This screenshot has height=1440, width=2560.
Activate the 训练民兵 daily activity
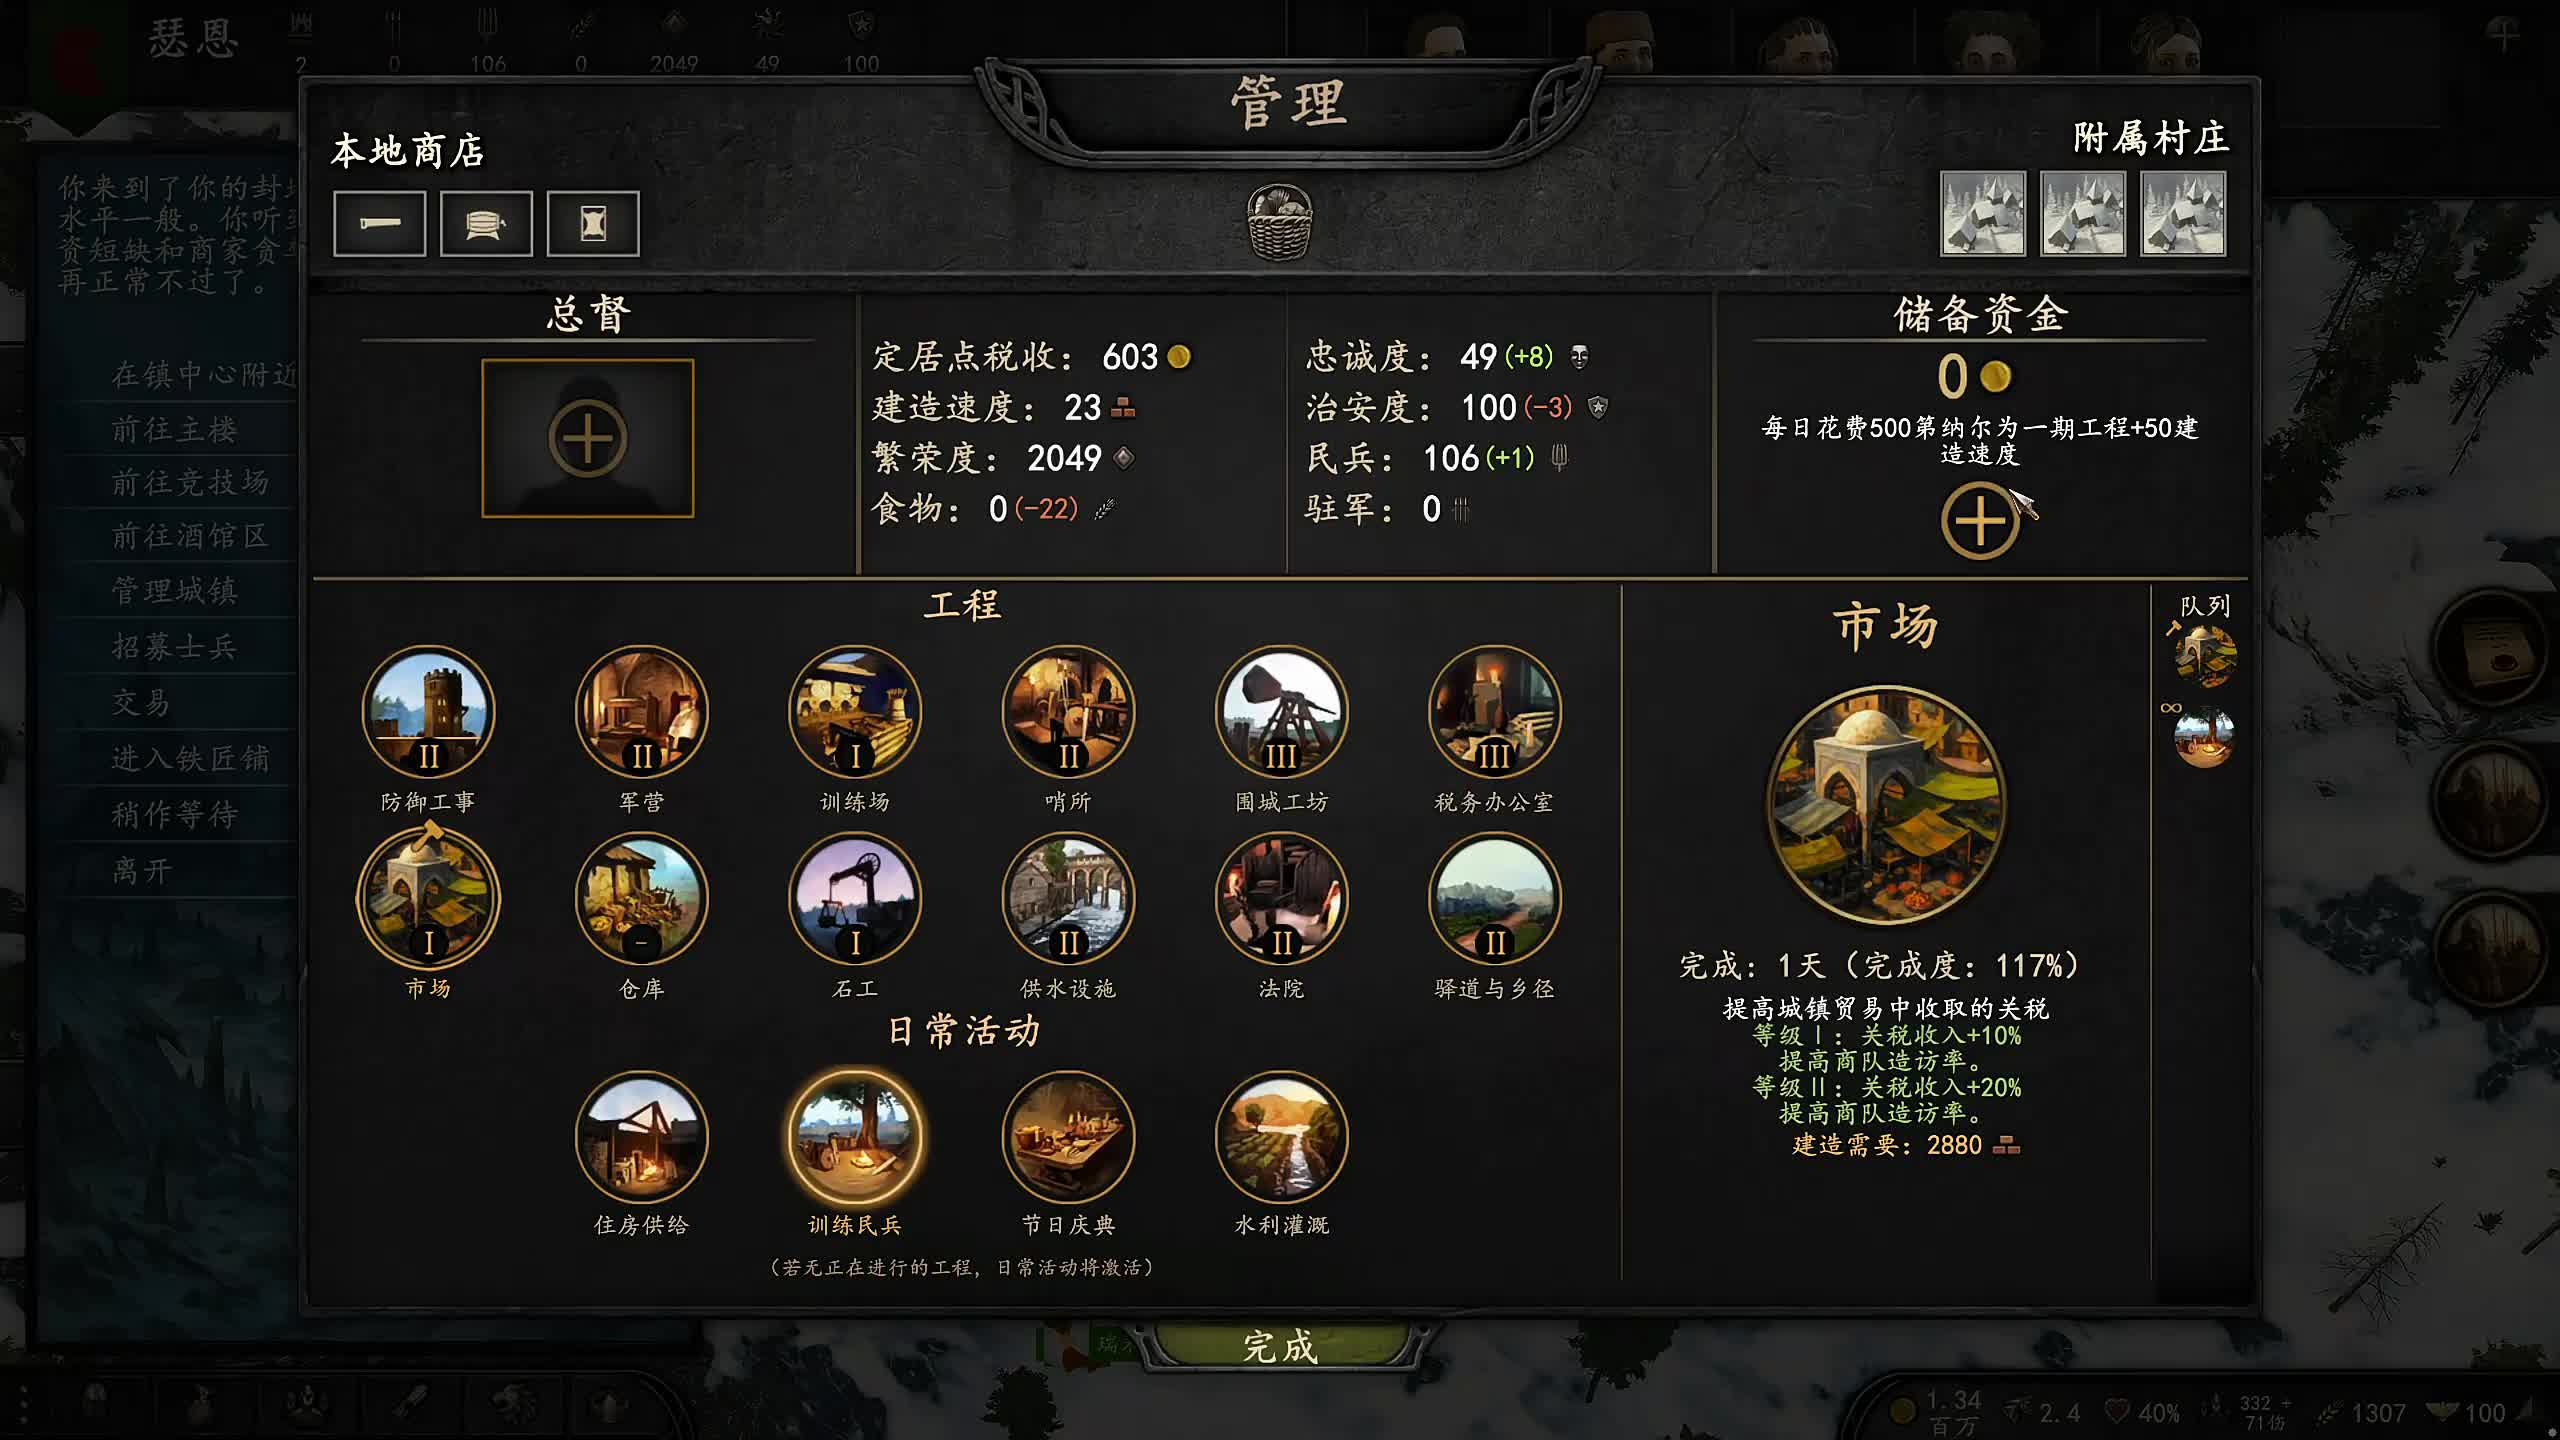[x=855, y=1136]
